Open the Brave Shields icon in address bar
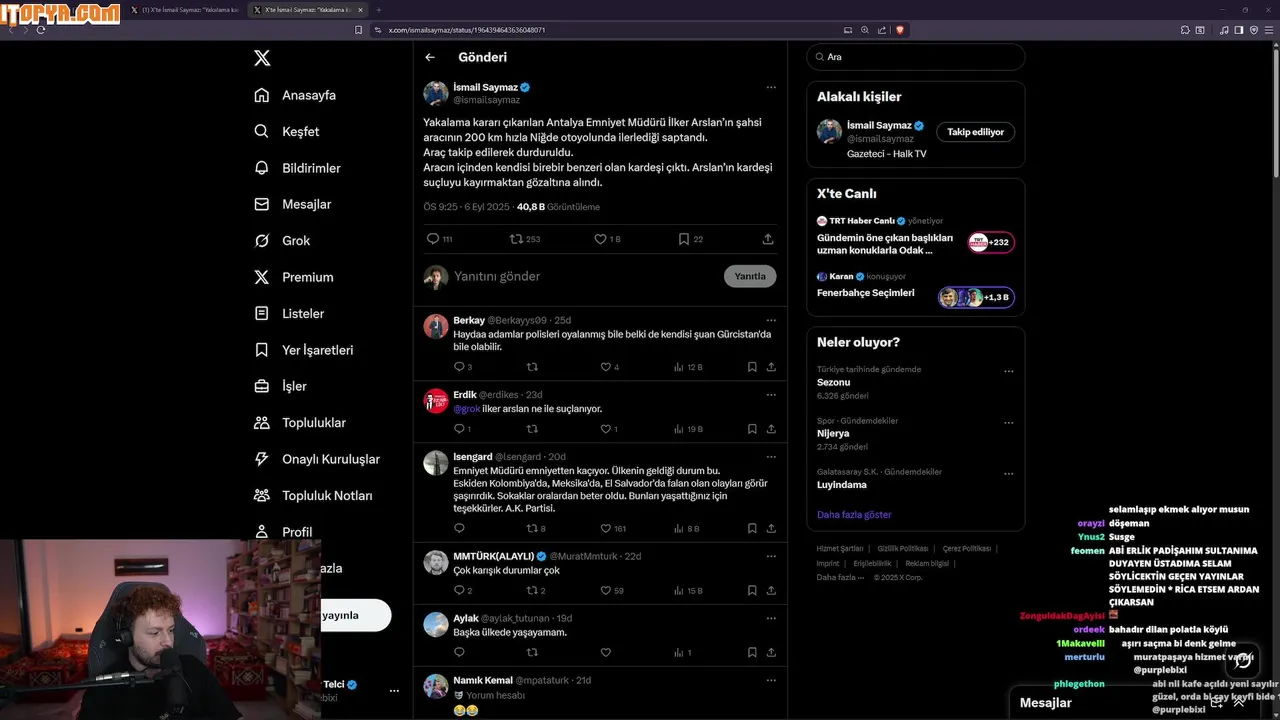 [899, 30]
